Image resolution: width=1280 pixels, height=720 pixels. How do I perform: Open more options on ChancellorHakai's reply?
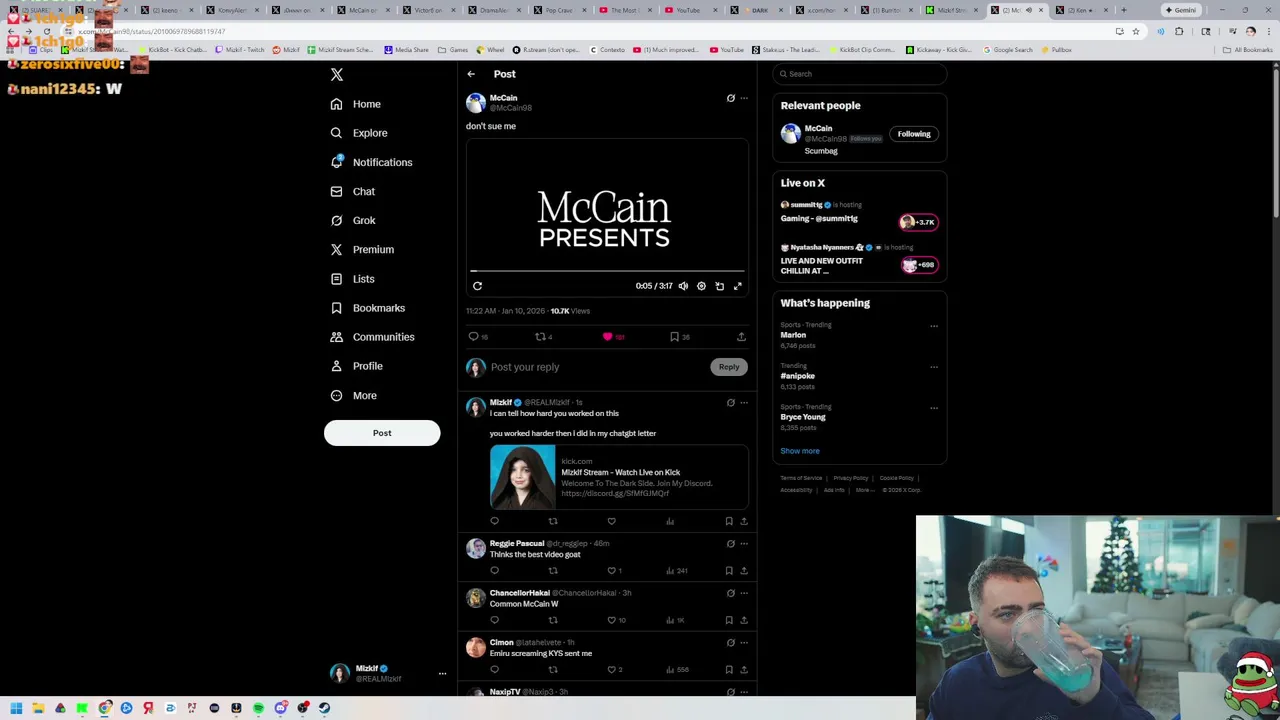click(x=744, y=593)
